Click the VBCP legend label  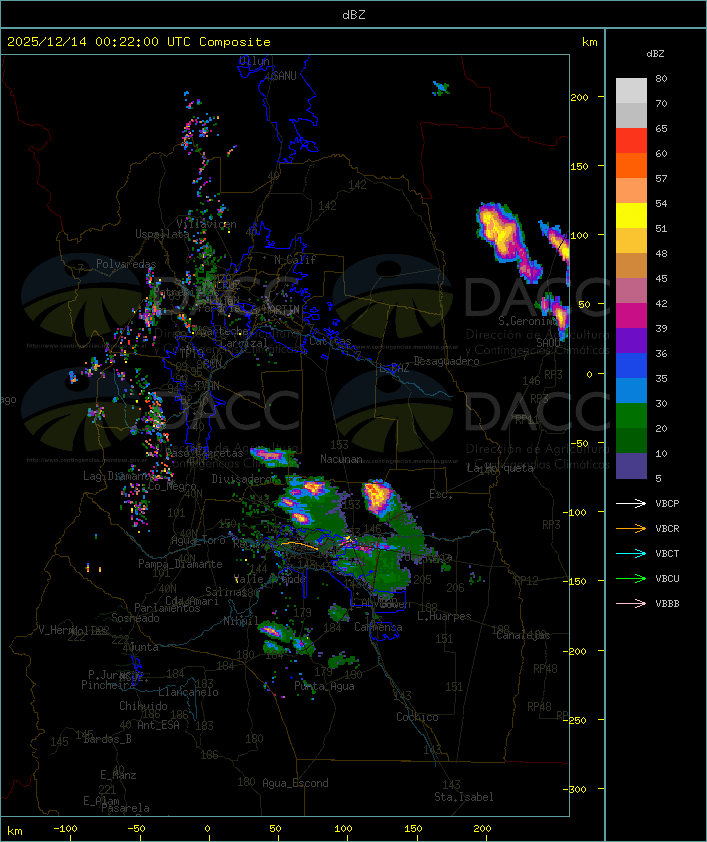pos(667,504)
